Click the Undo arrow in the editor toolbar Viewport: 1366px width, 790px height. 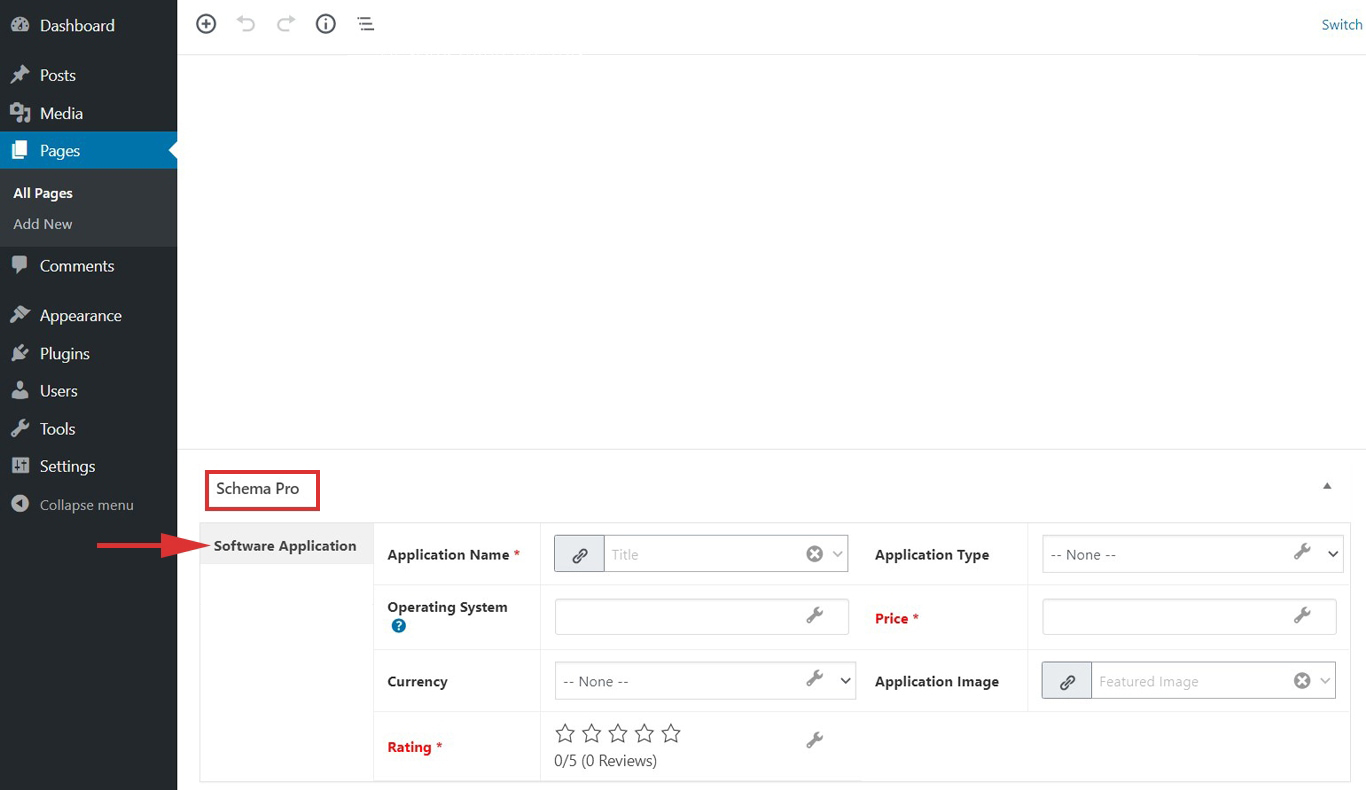246,23
